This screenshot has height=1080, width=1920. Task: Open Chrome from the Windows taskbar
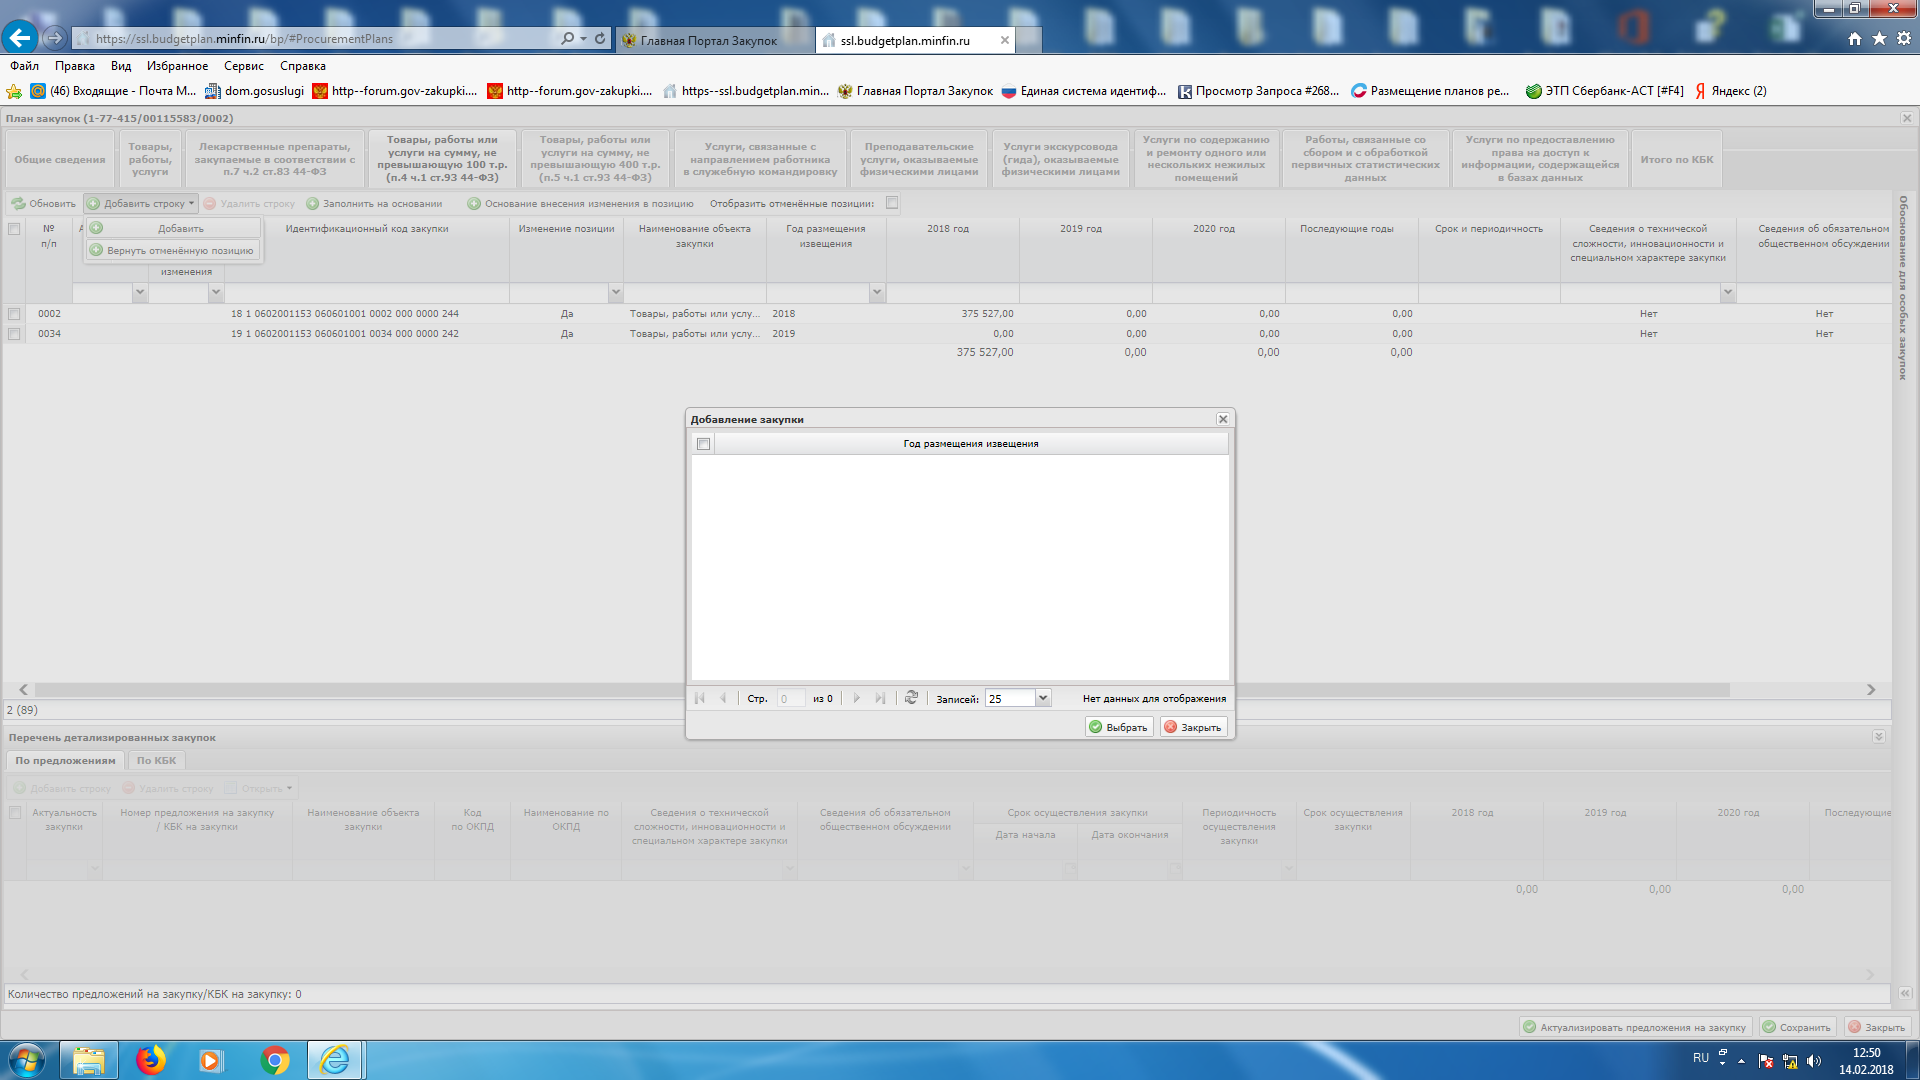pos(274,1059)
